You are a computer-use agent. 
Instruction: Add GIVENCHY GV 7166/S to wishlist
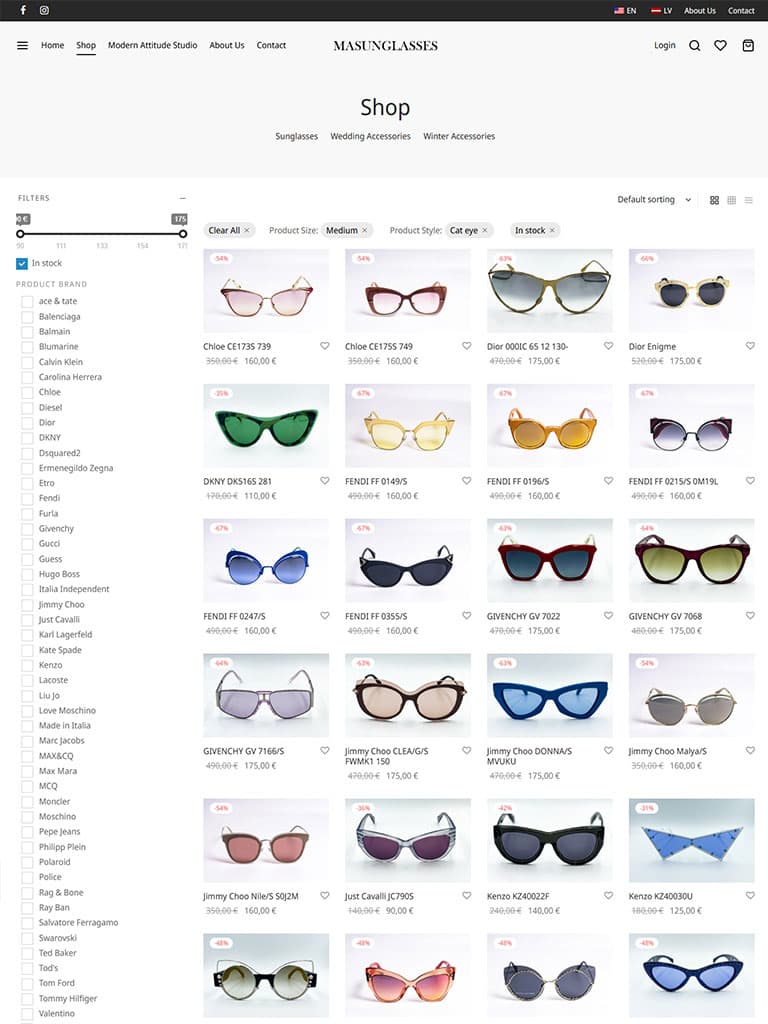coord(325,750)
